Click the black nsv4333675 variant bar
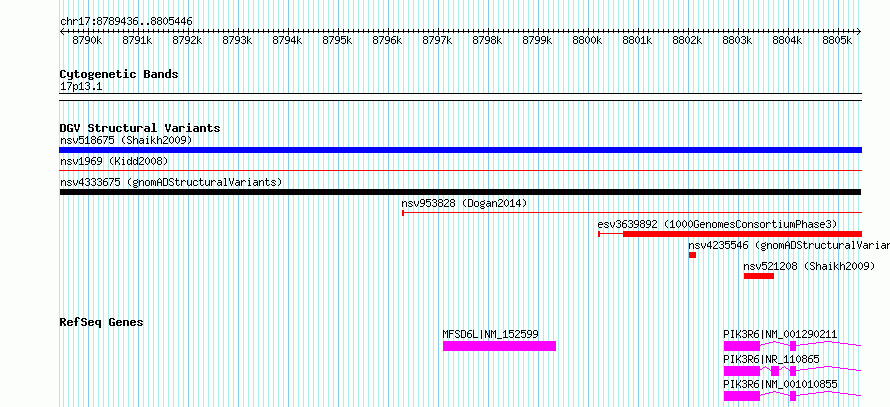Screen dimensions: 890x407 click(x=460, y=192)
